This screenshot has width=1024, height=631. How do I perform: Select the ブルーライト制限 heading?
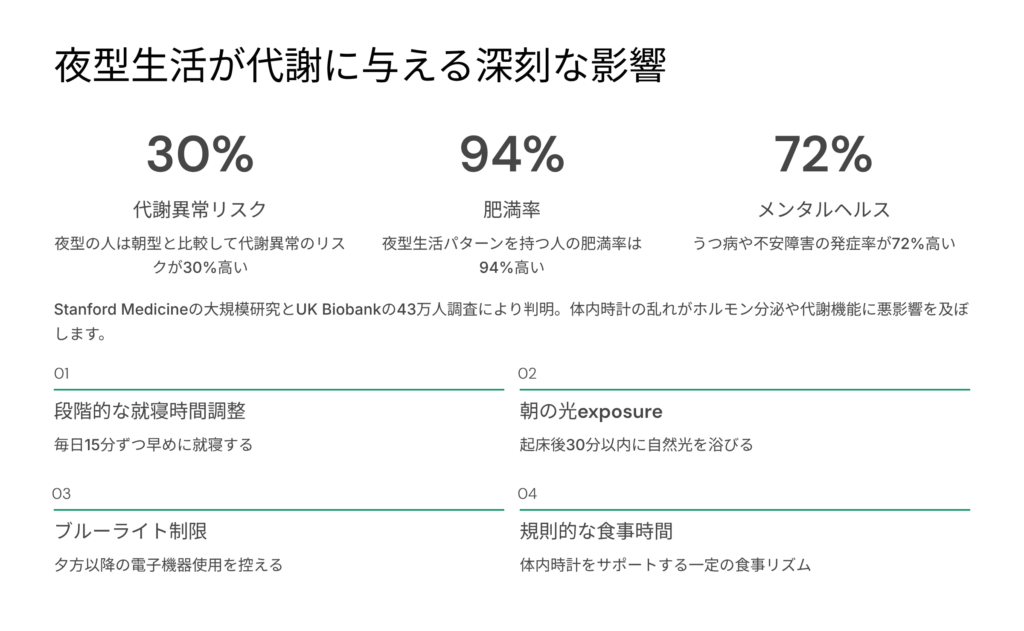[130, 531]
